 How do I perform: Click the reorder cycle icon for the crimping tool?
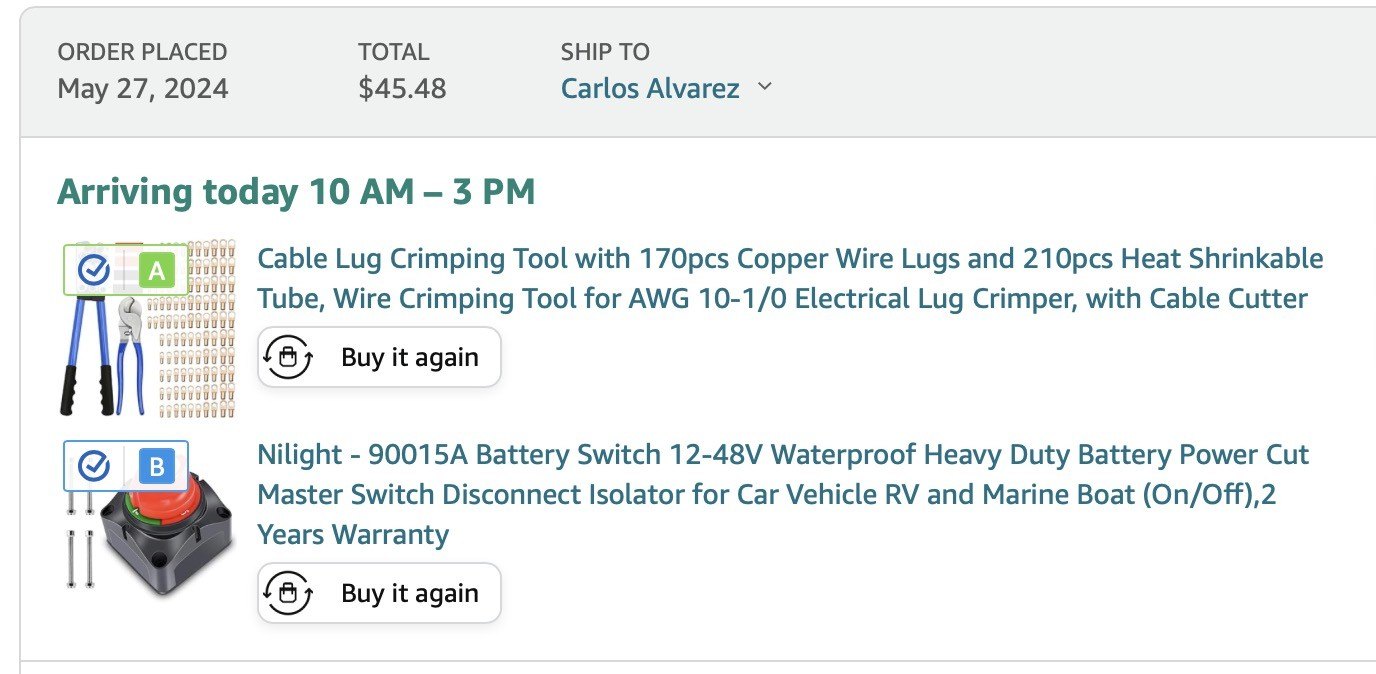290,357
